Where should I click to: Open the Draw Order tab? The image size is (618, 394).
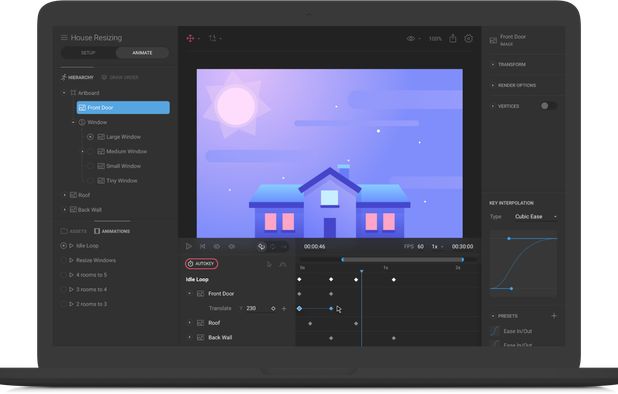(120, 77)
